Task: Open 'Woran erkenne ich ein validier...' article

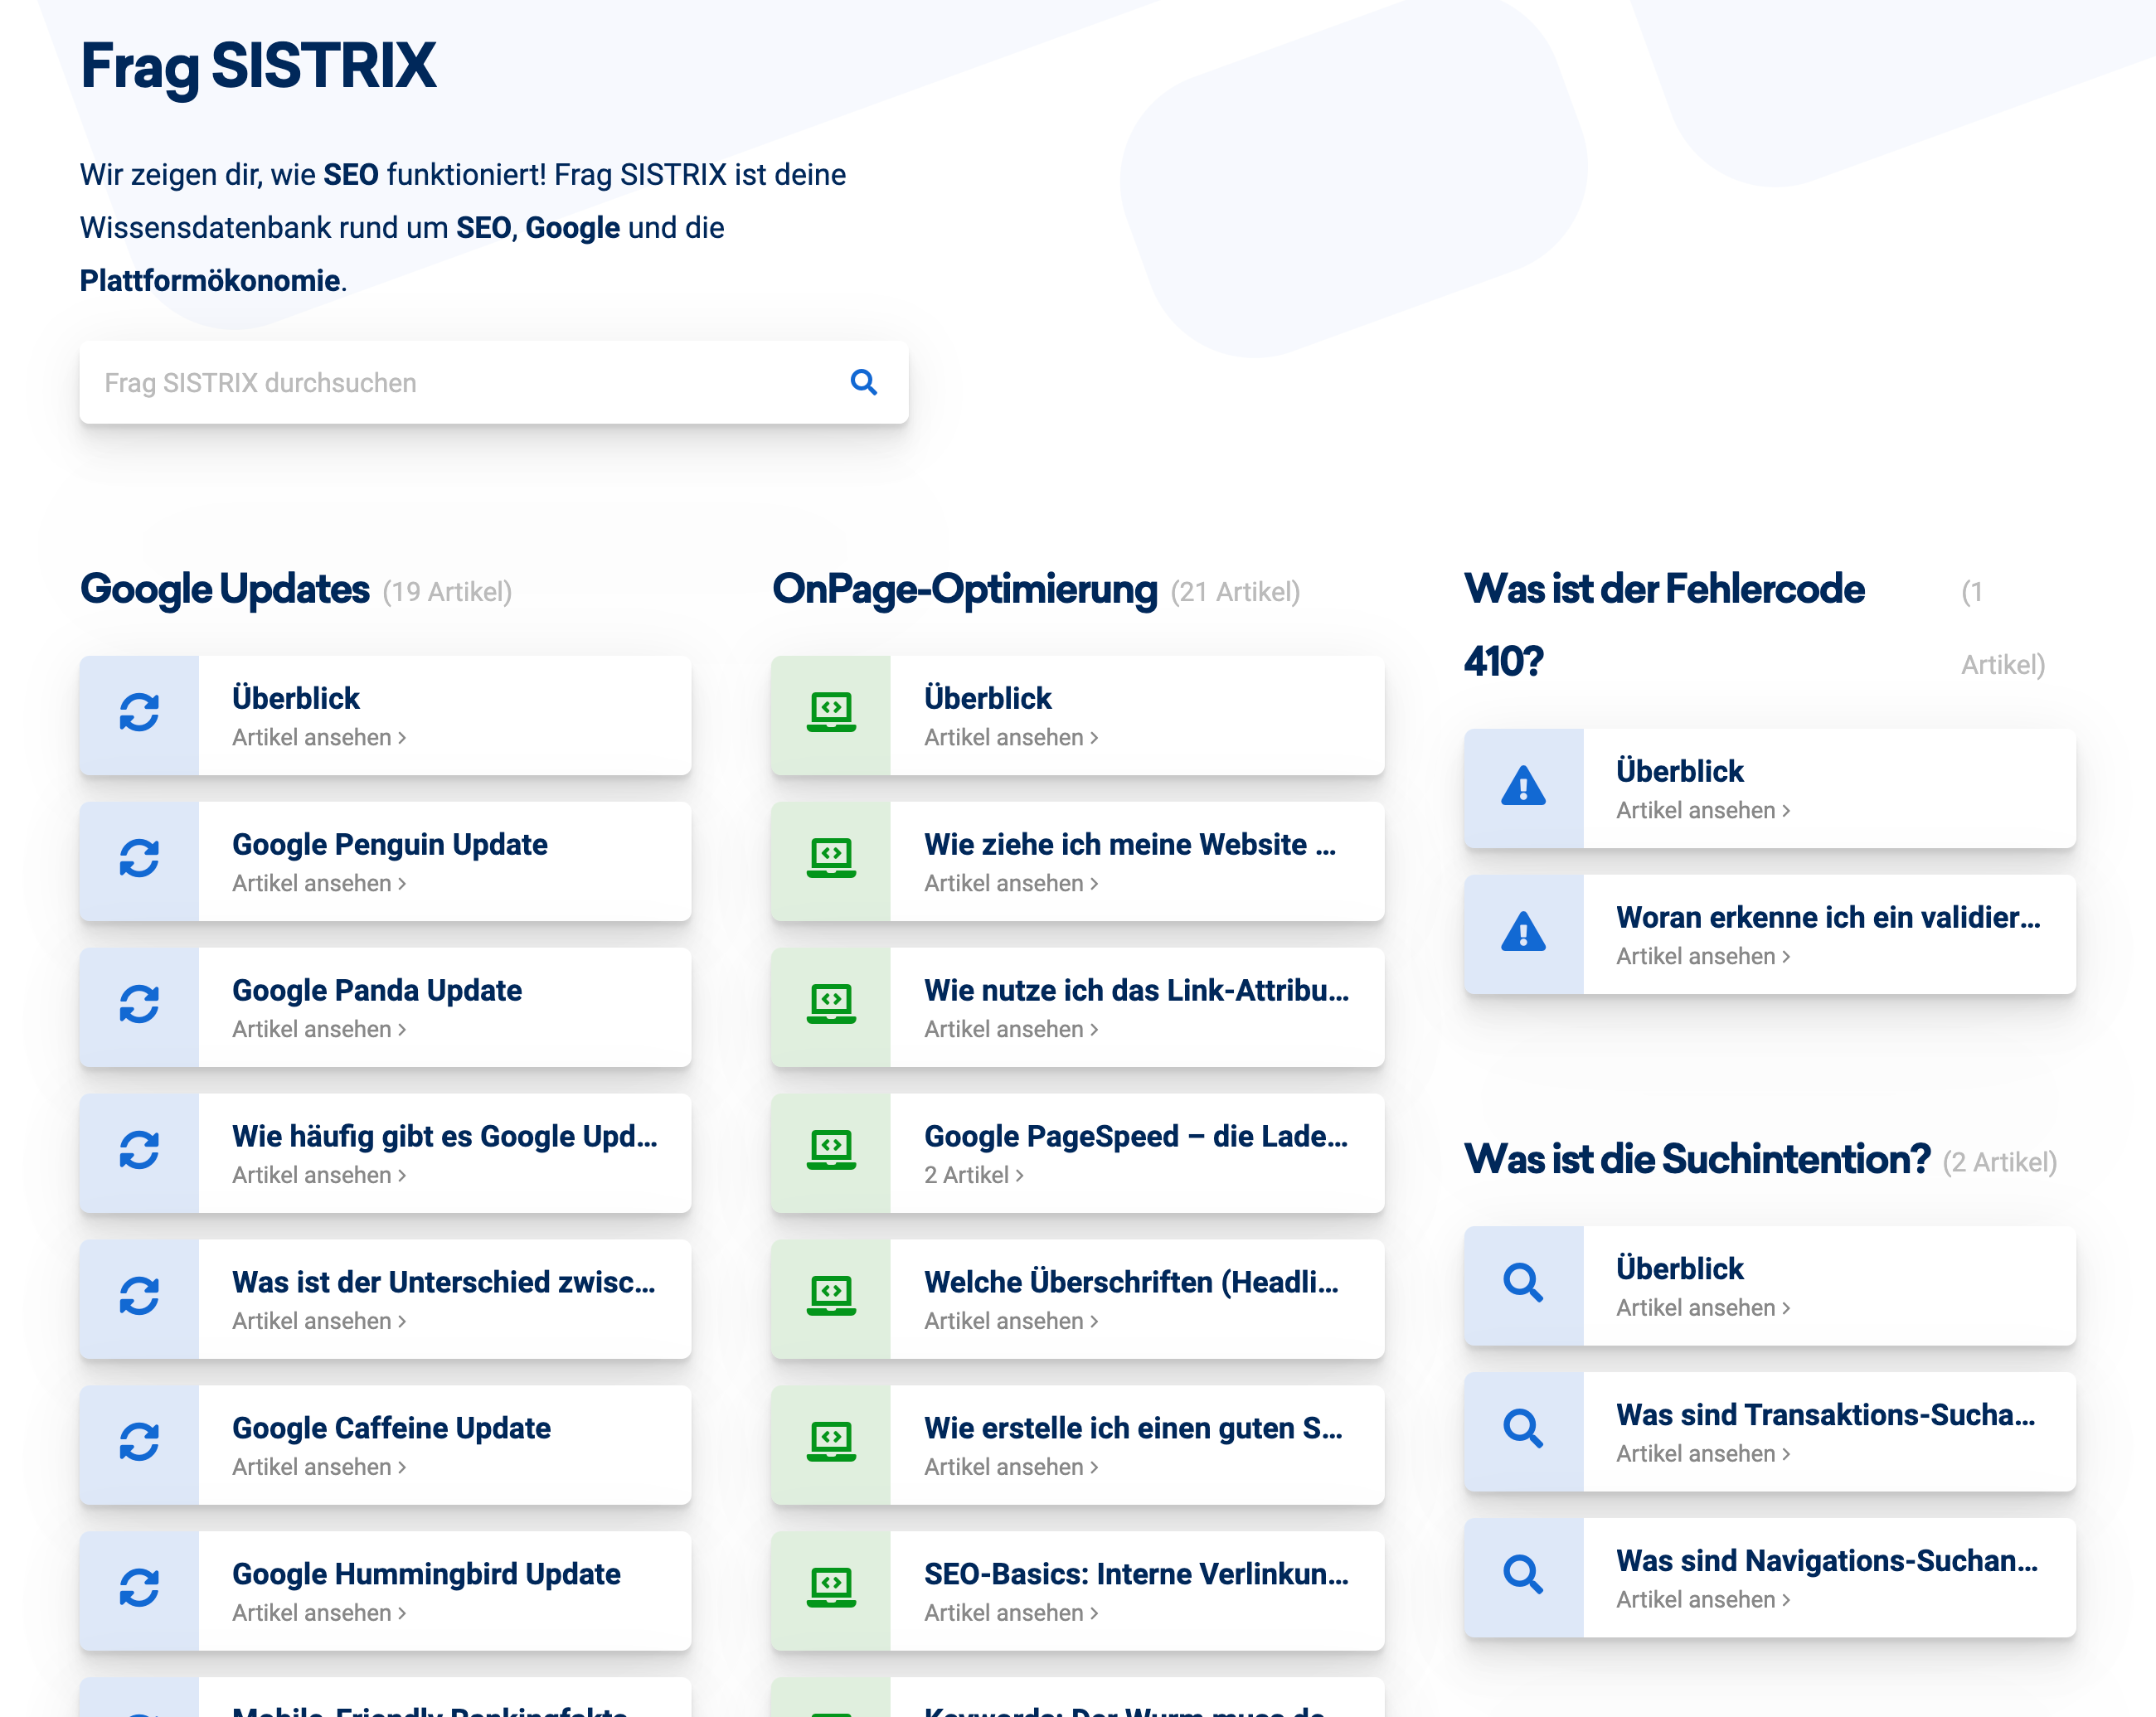Action: tap(1828, 917)
